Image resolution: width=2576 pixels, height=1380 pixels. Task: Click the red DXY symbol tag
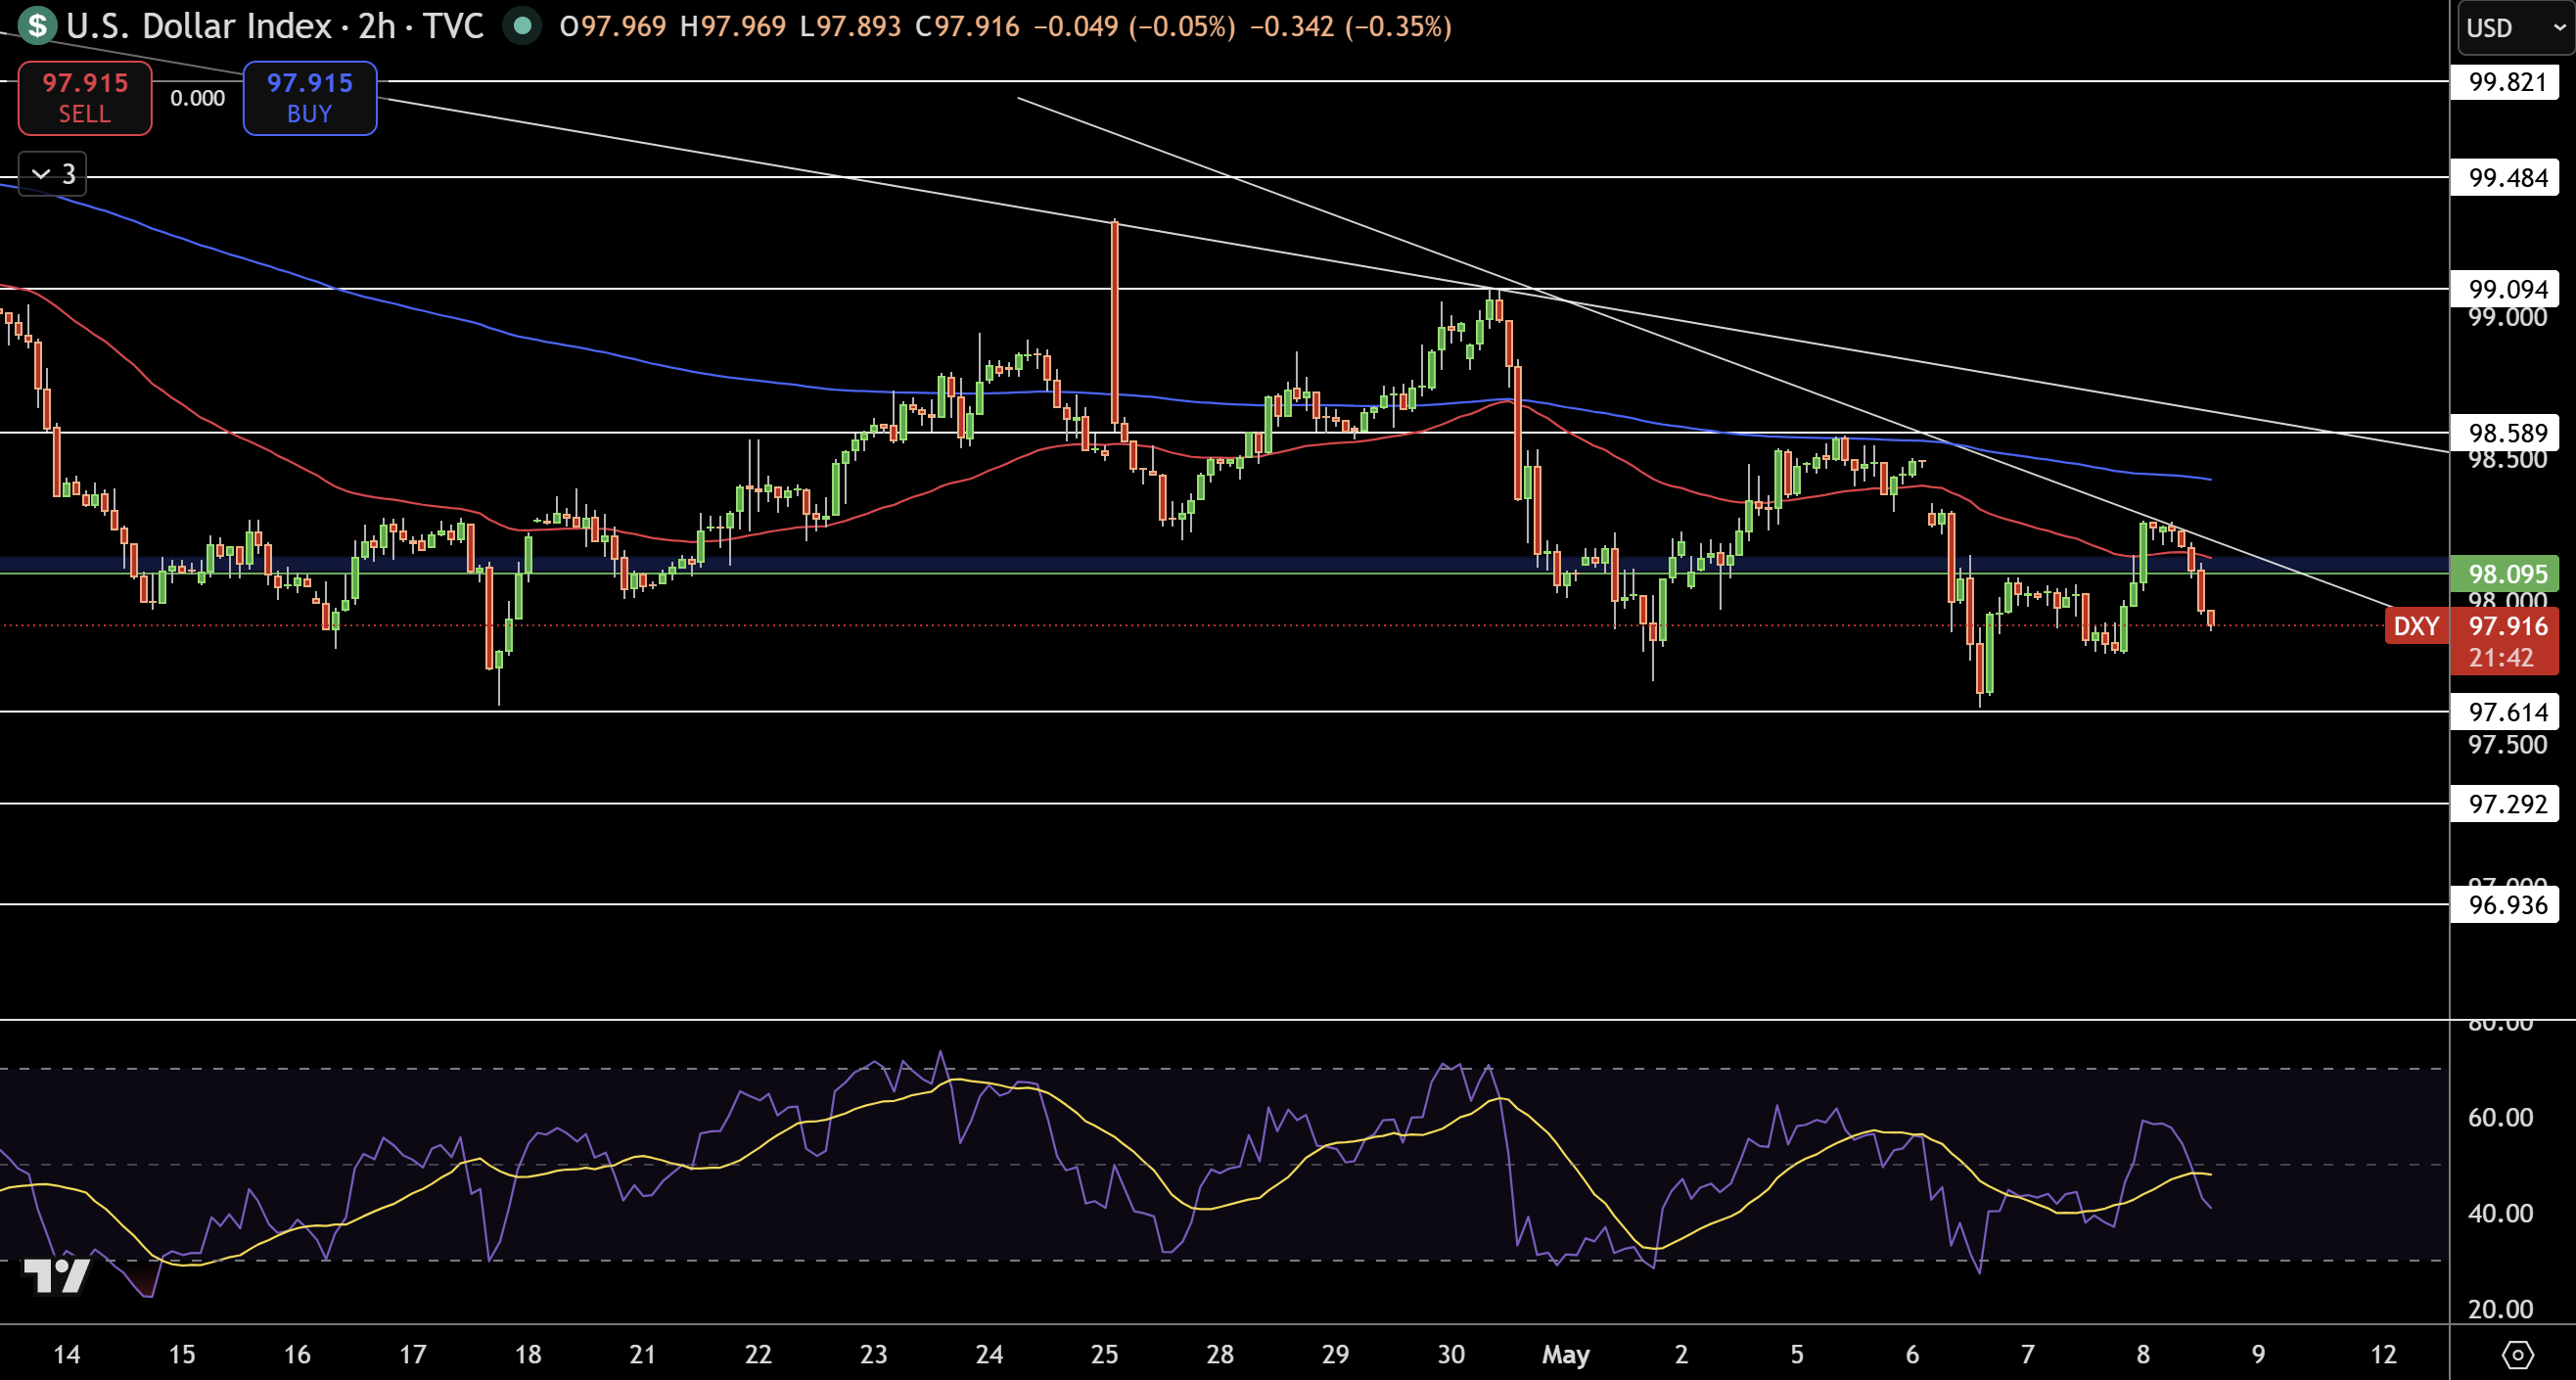pos(2416,626)
